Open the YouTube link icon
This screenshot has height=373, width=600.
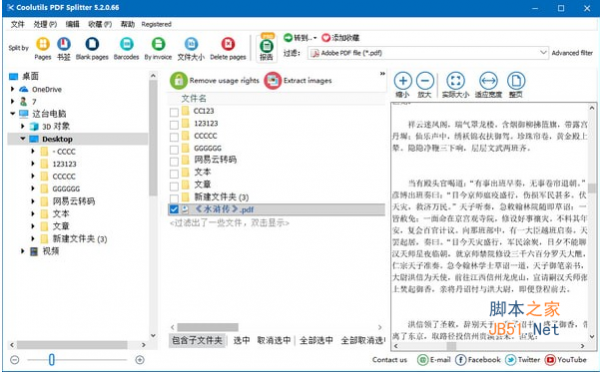(550, 360)
